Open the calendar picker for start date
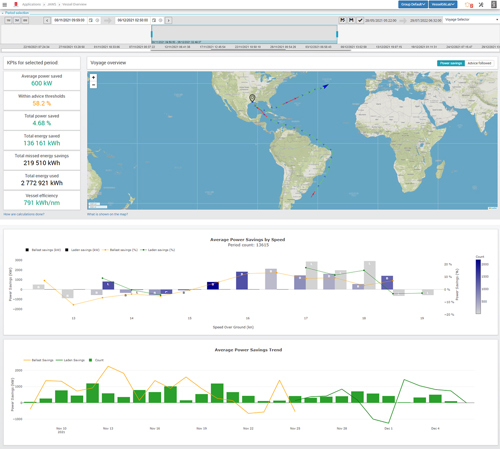The height and width of the screenshot is (449, 500). click(x=91, y=20)
